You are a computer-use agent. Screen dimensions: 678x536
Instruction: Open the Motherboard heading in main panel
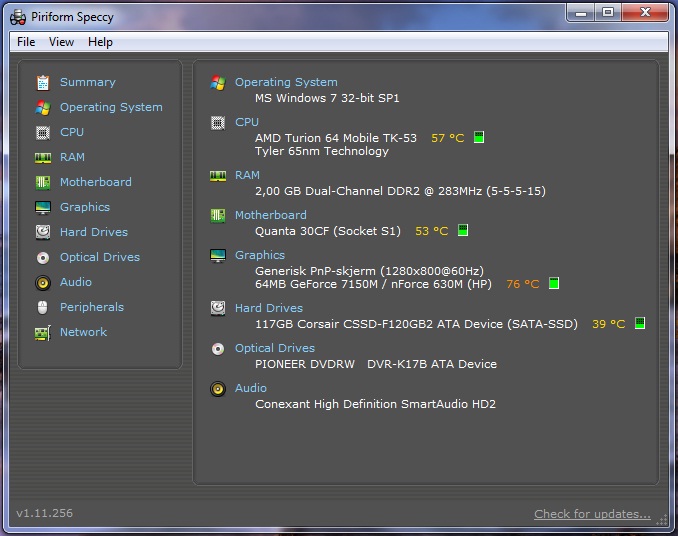pyautogui.click(x=271, y=215)
